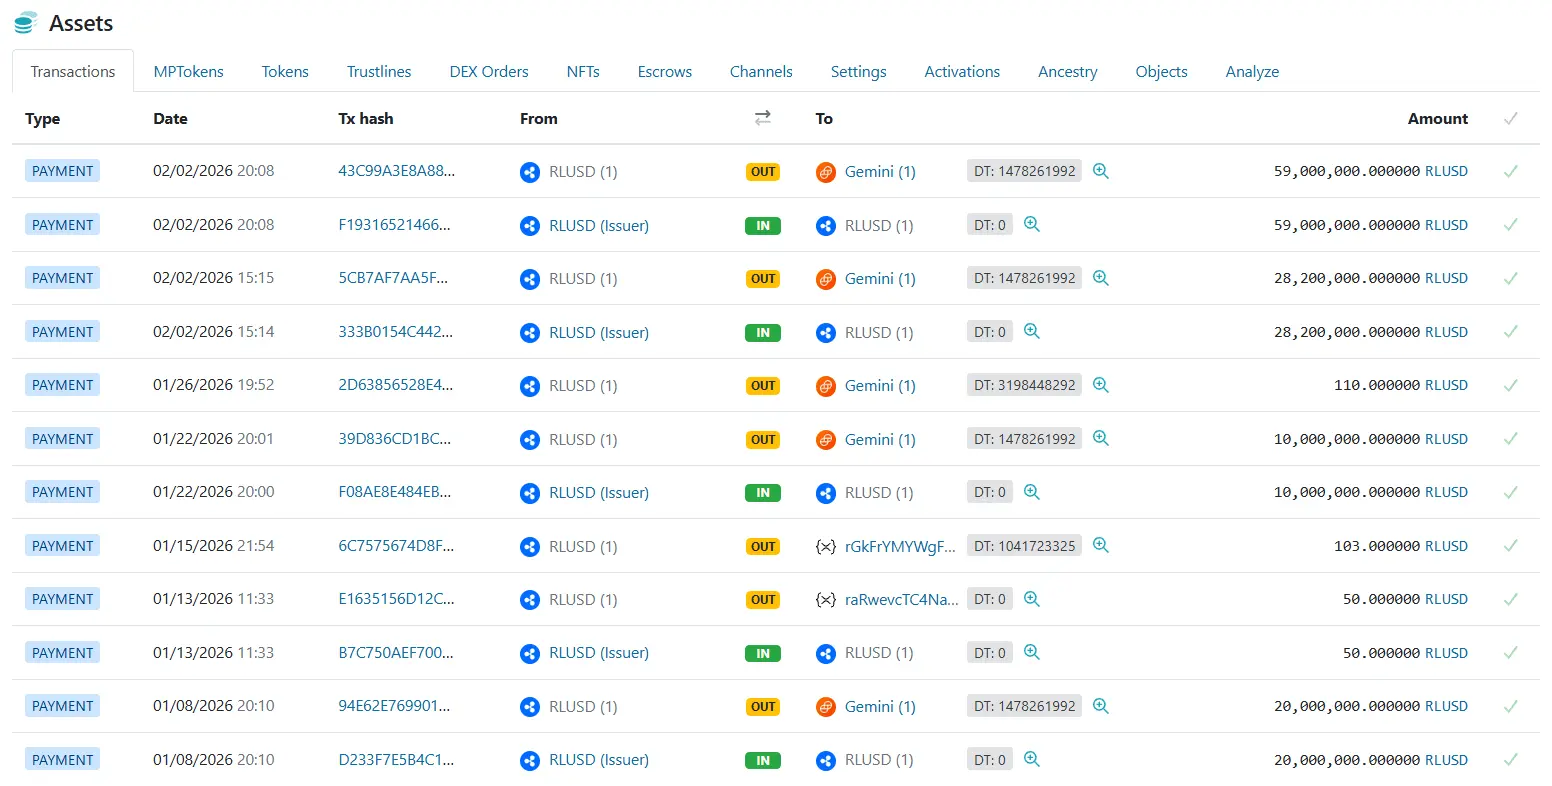Image resolution: width=1552 pixels, height=786 pixels.
Task: Select the NFTs tab
Action: coord(583,72)
